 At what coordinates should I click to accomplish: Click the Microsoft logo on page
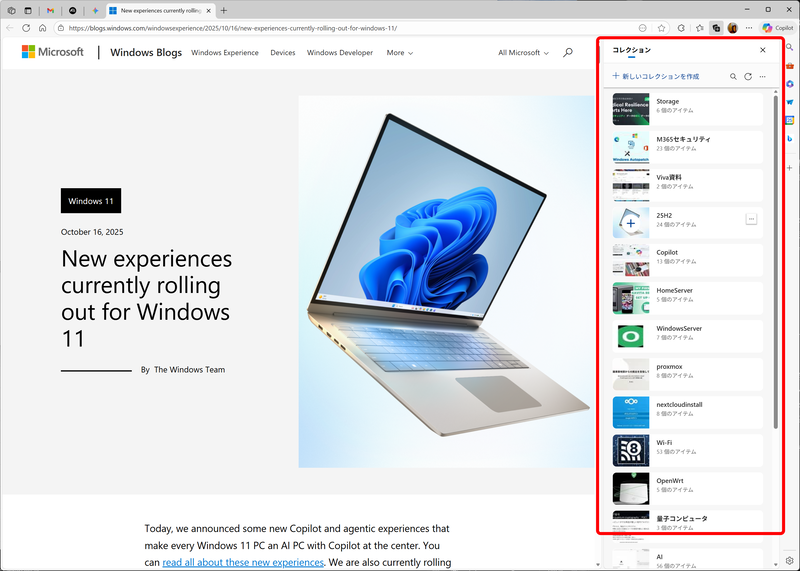(53, 52)
